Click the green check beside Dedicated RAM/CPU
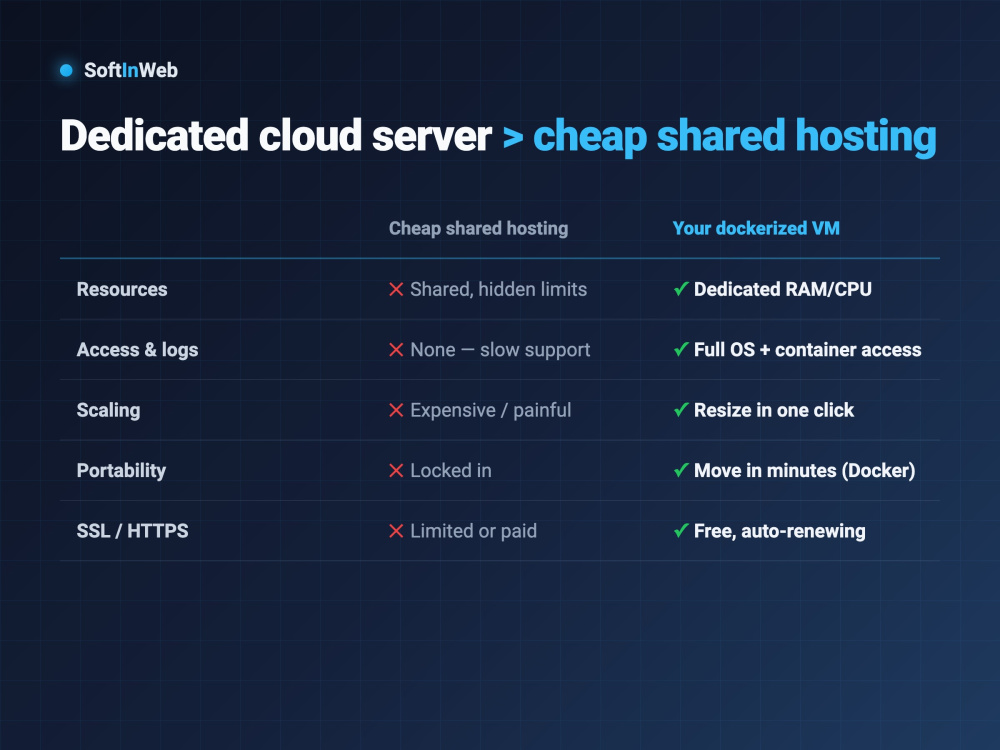This screenshot has height=750, width=1000. click(681, 289)
